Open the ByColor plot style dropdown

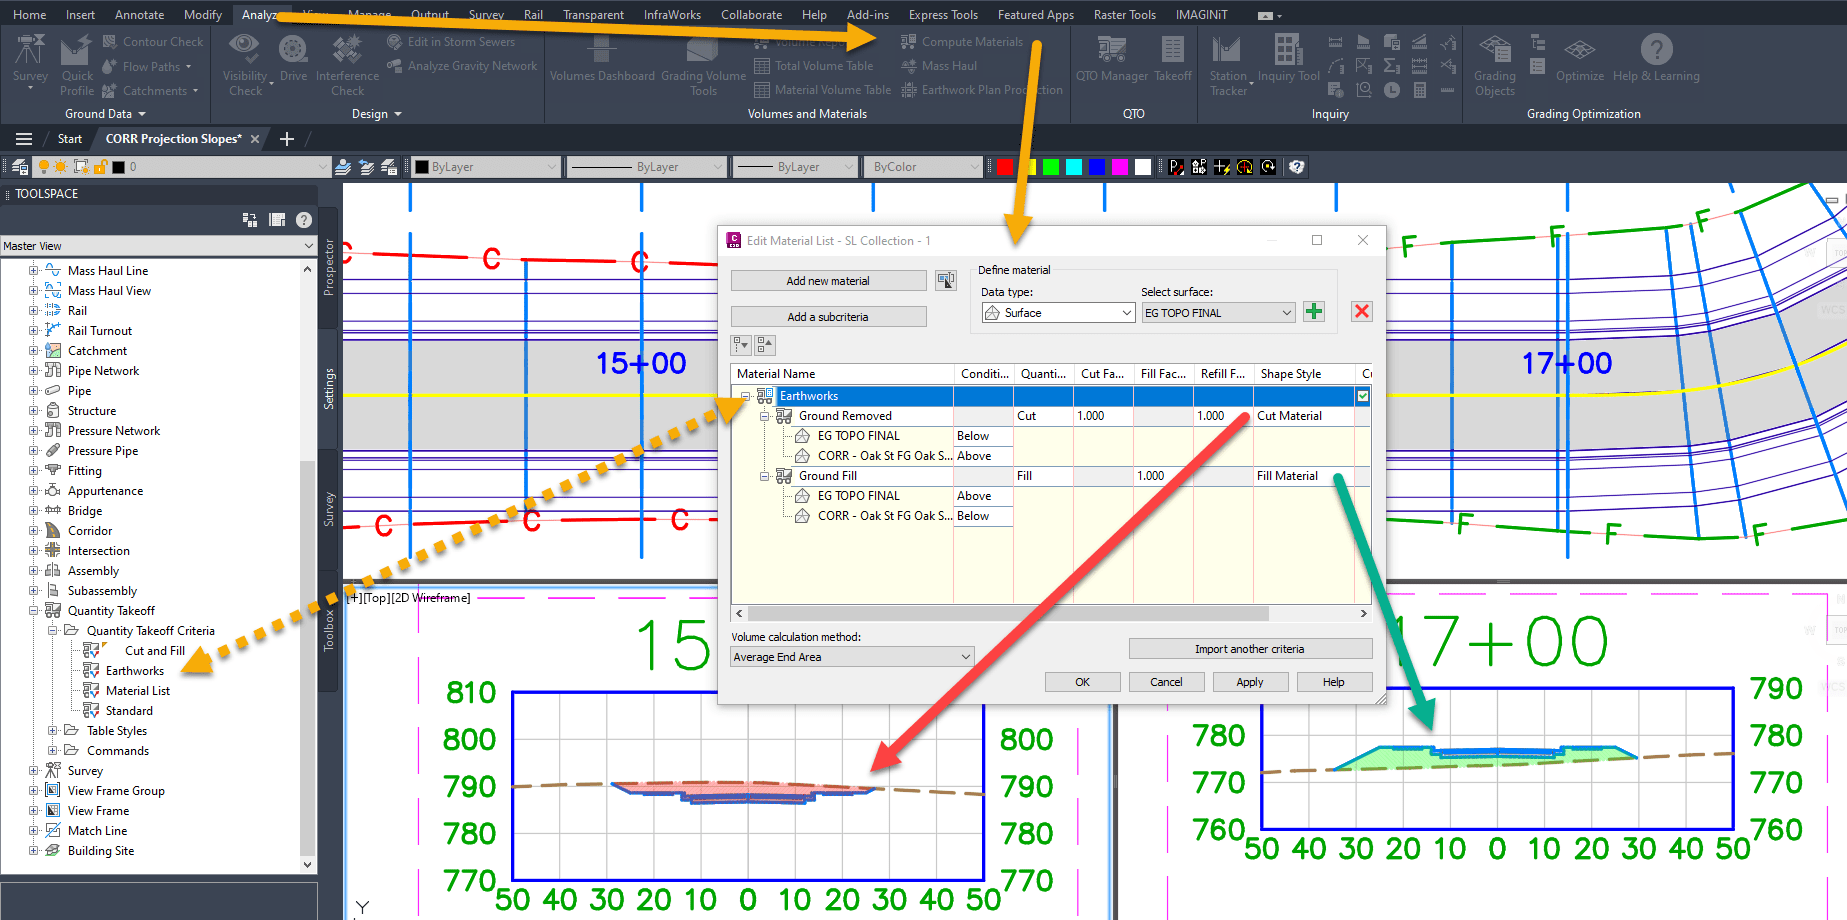pos(924,167)
